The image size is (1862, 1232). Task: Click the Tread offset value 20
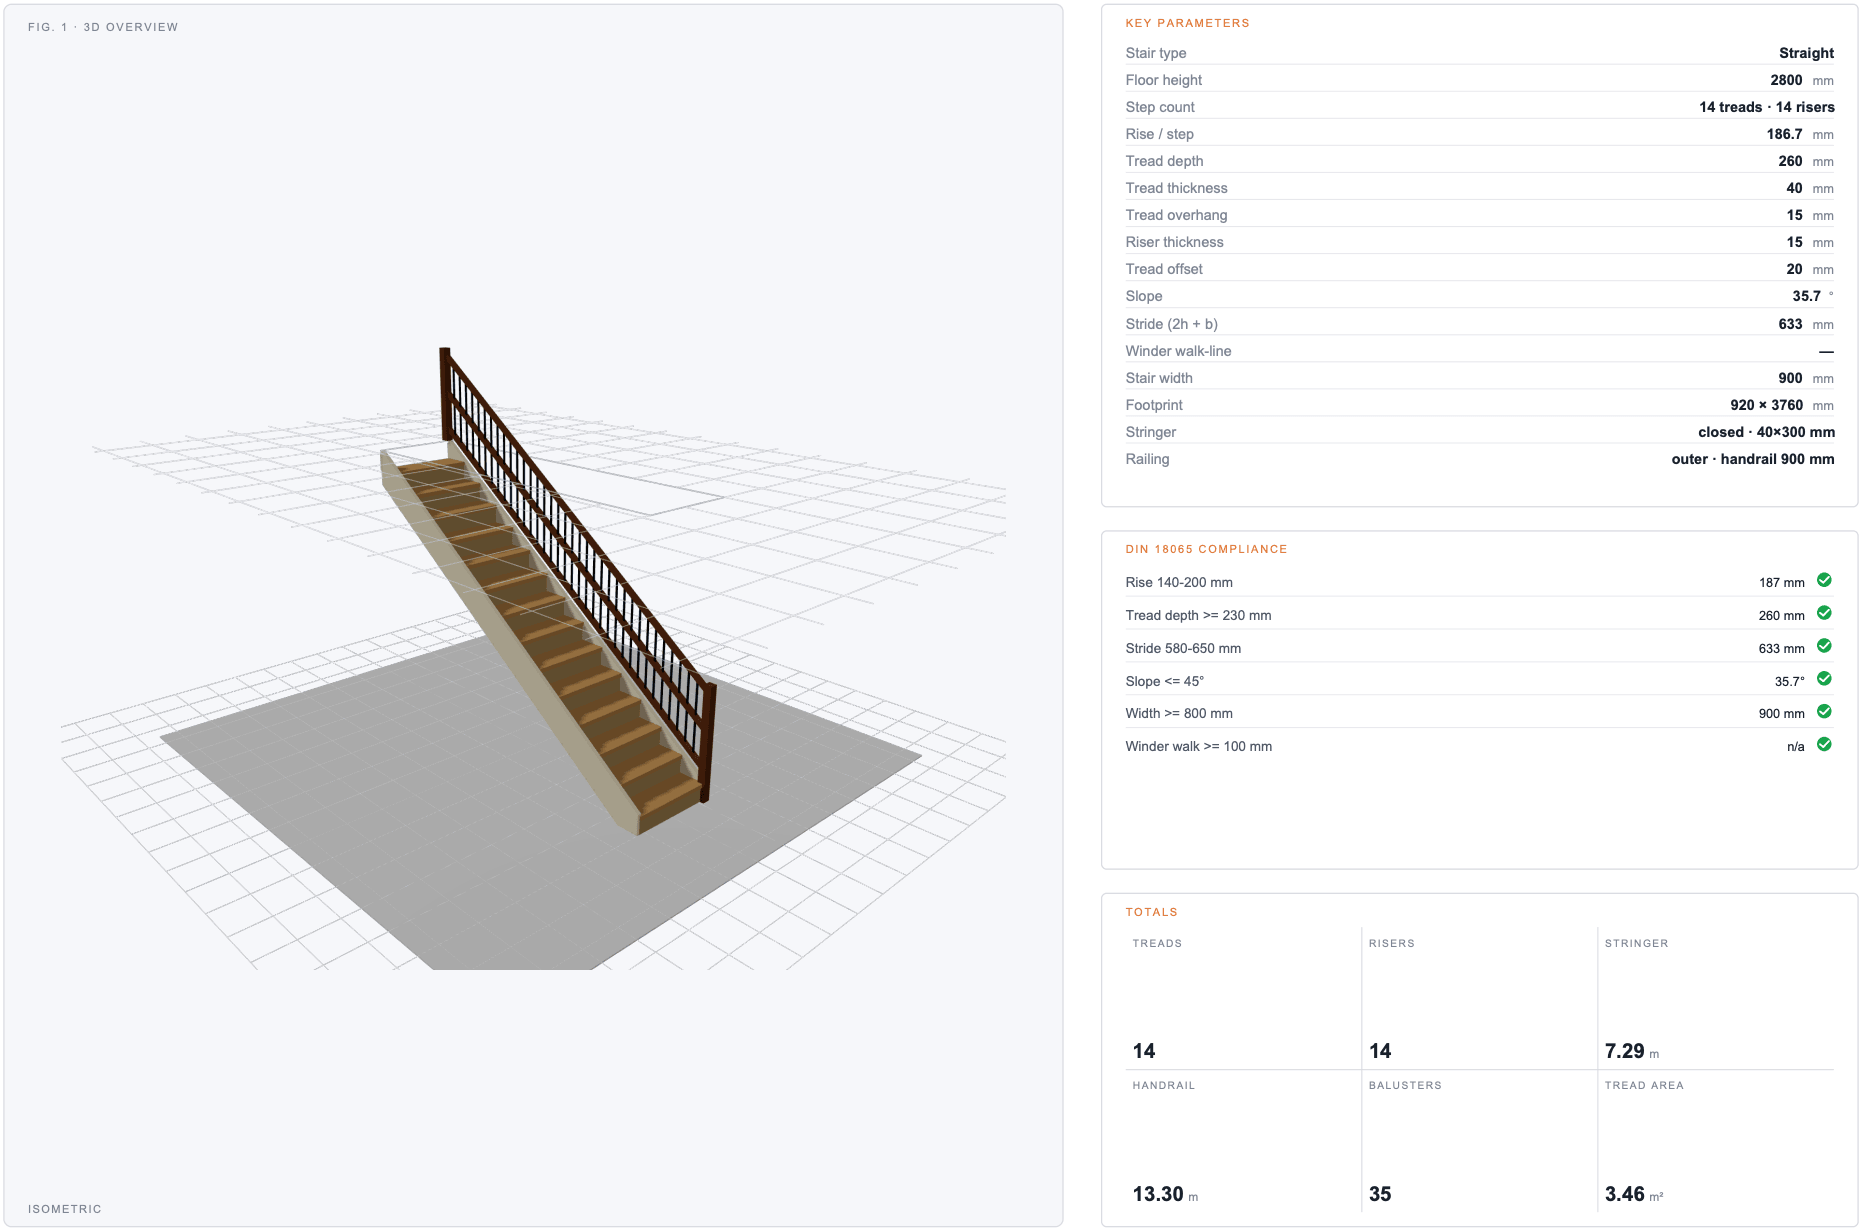click(1794, 269)
